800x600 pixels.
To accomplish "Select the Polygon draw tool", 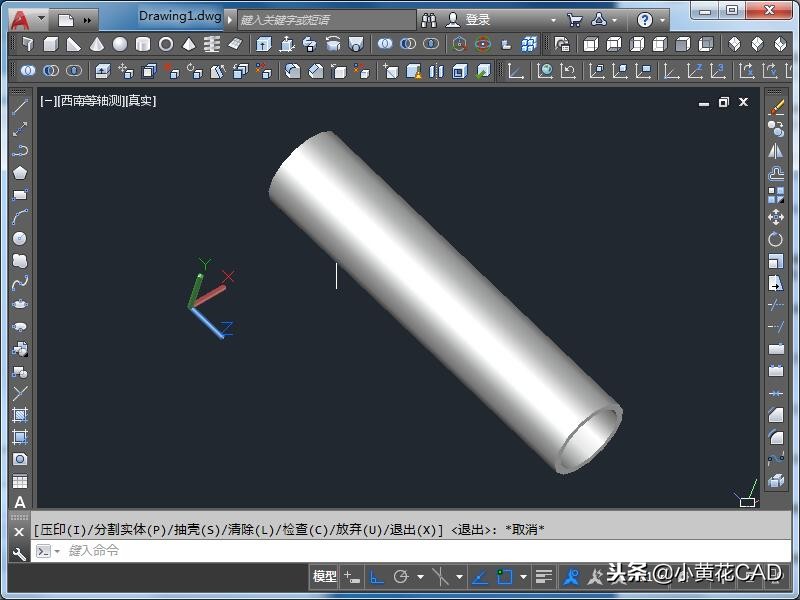I will (x=19, y=172).
